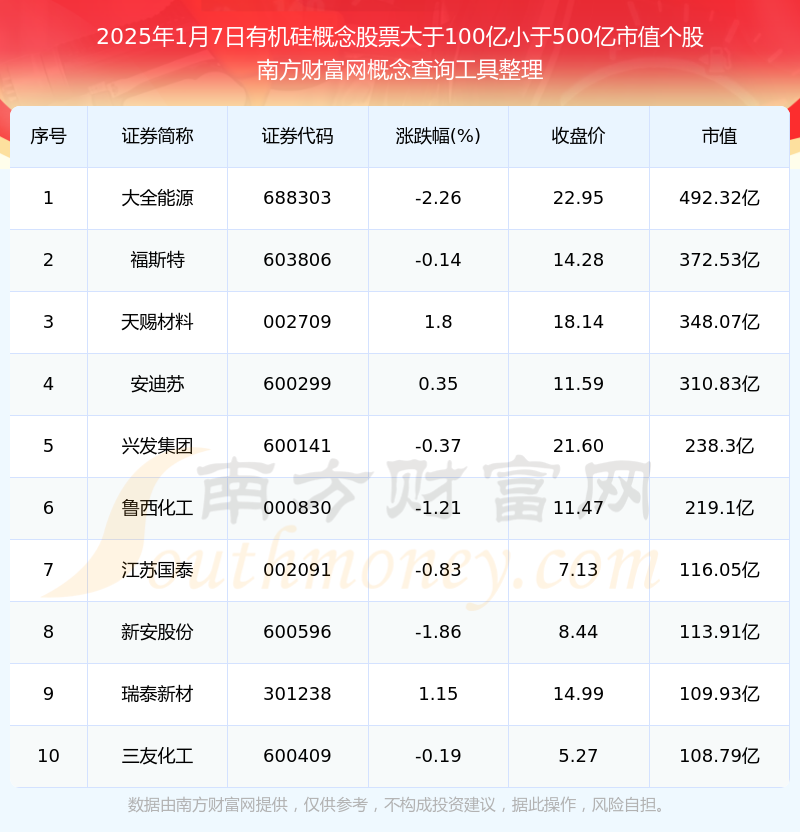800x832 pixels.
Task: Click market cap 108.79亿
Action: pyautogui.click(x=719, y=757)
